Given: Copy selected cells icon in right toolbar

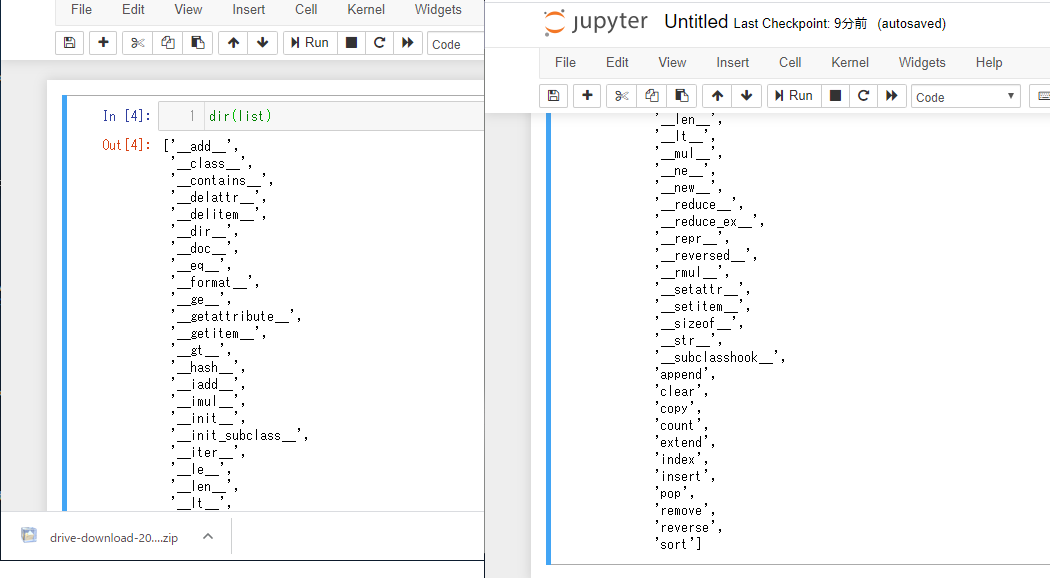Looking at the screenshot, I should 652,96.
